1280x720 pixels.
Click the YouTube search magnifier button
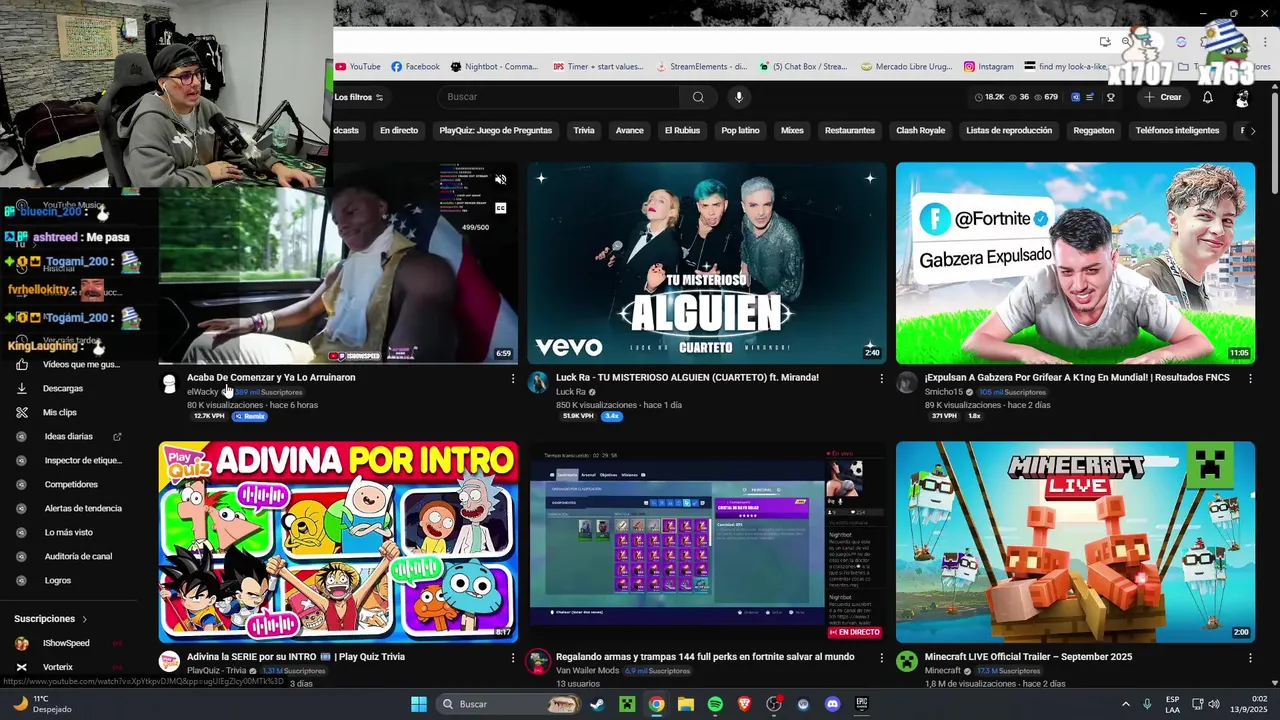click(x=698, y=97)
